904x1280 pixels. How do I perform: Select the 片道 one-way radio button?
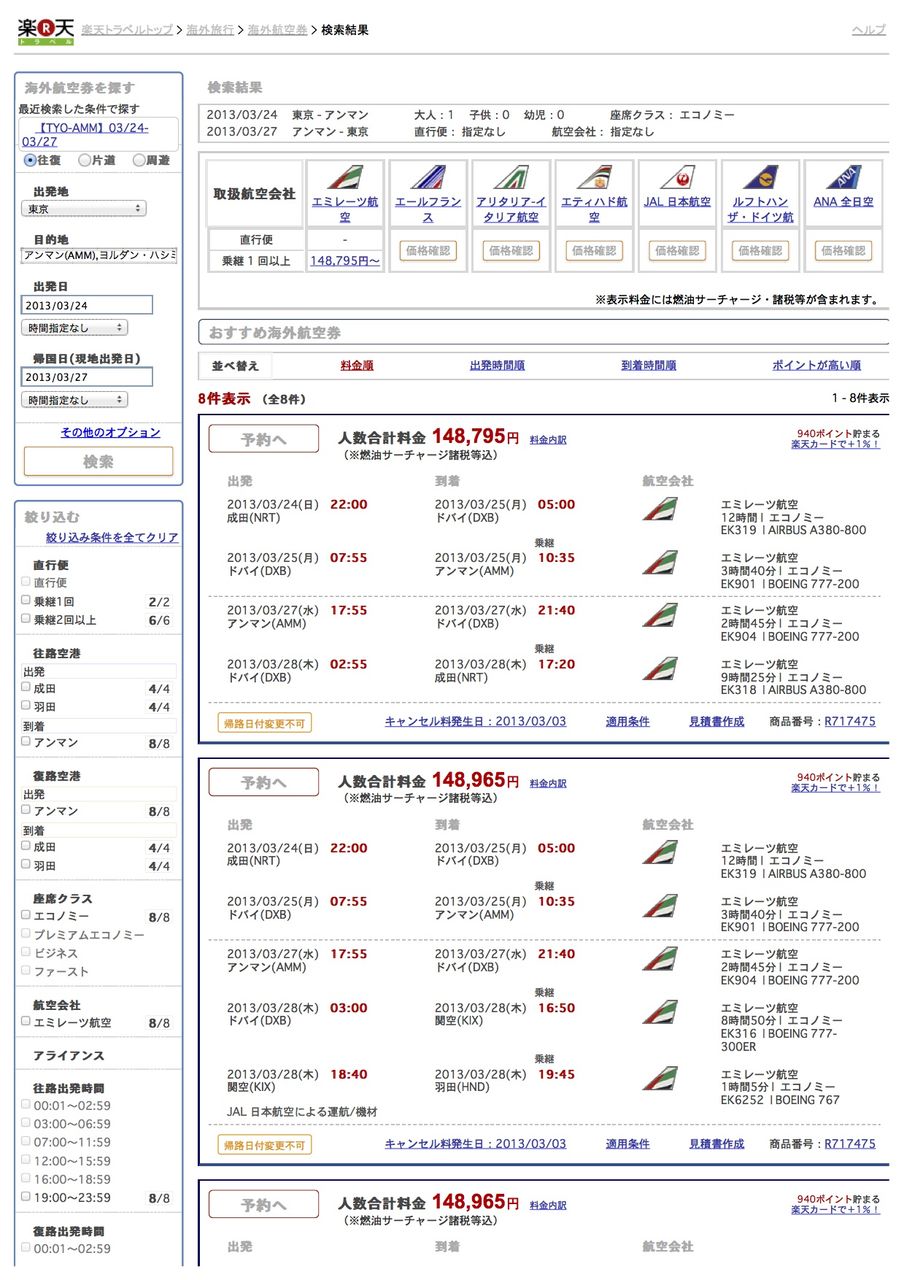pyautogui.click(x=84, y=160)
